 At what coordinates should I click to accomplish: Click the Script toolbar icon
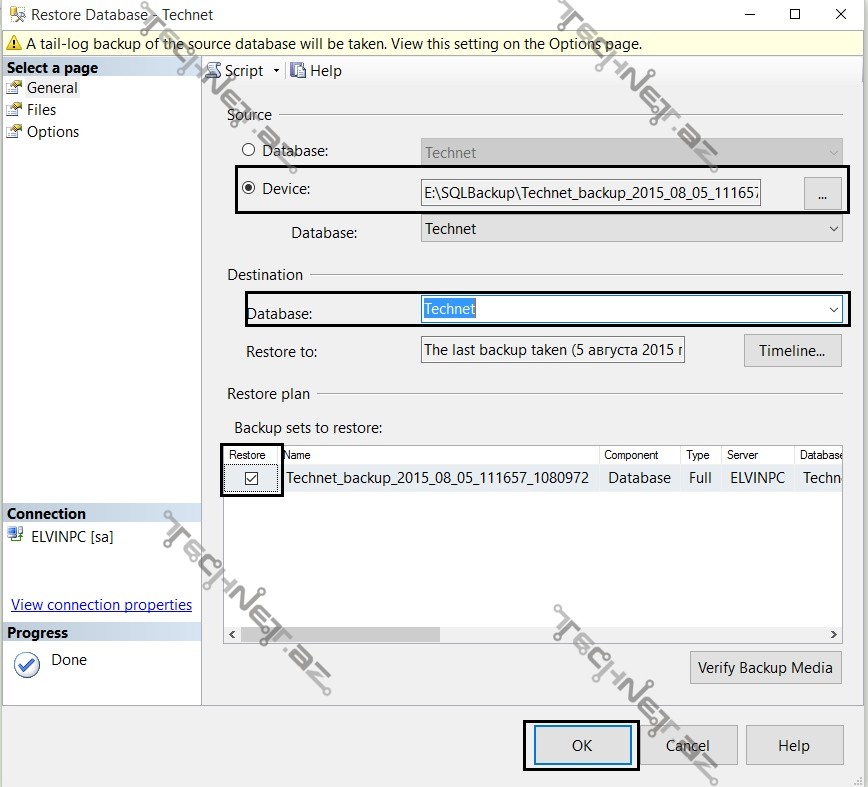214,71
